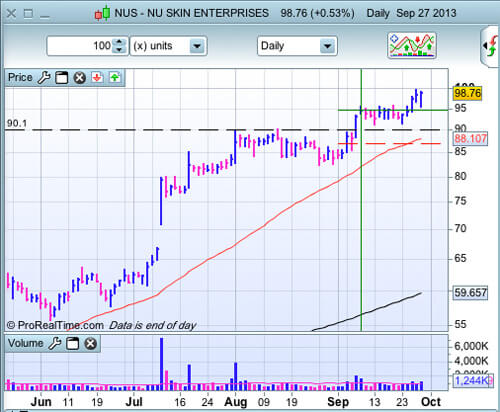
Task: Click the 88.107 moving average label
Action: click(470, 138)
